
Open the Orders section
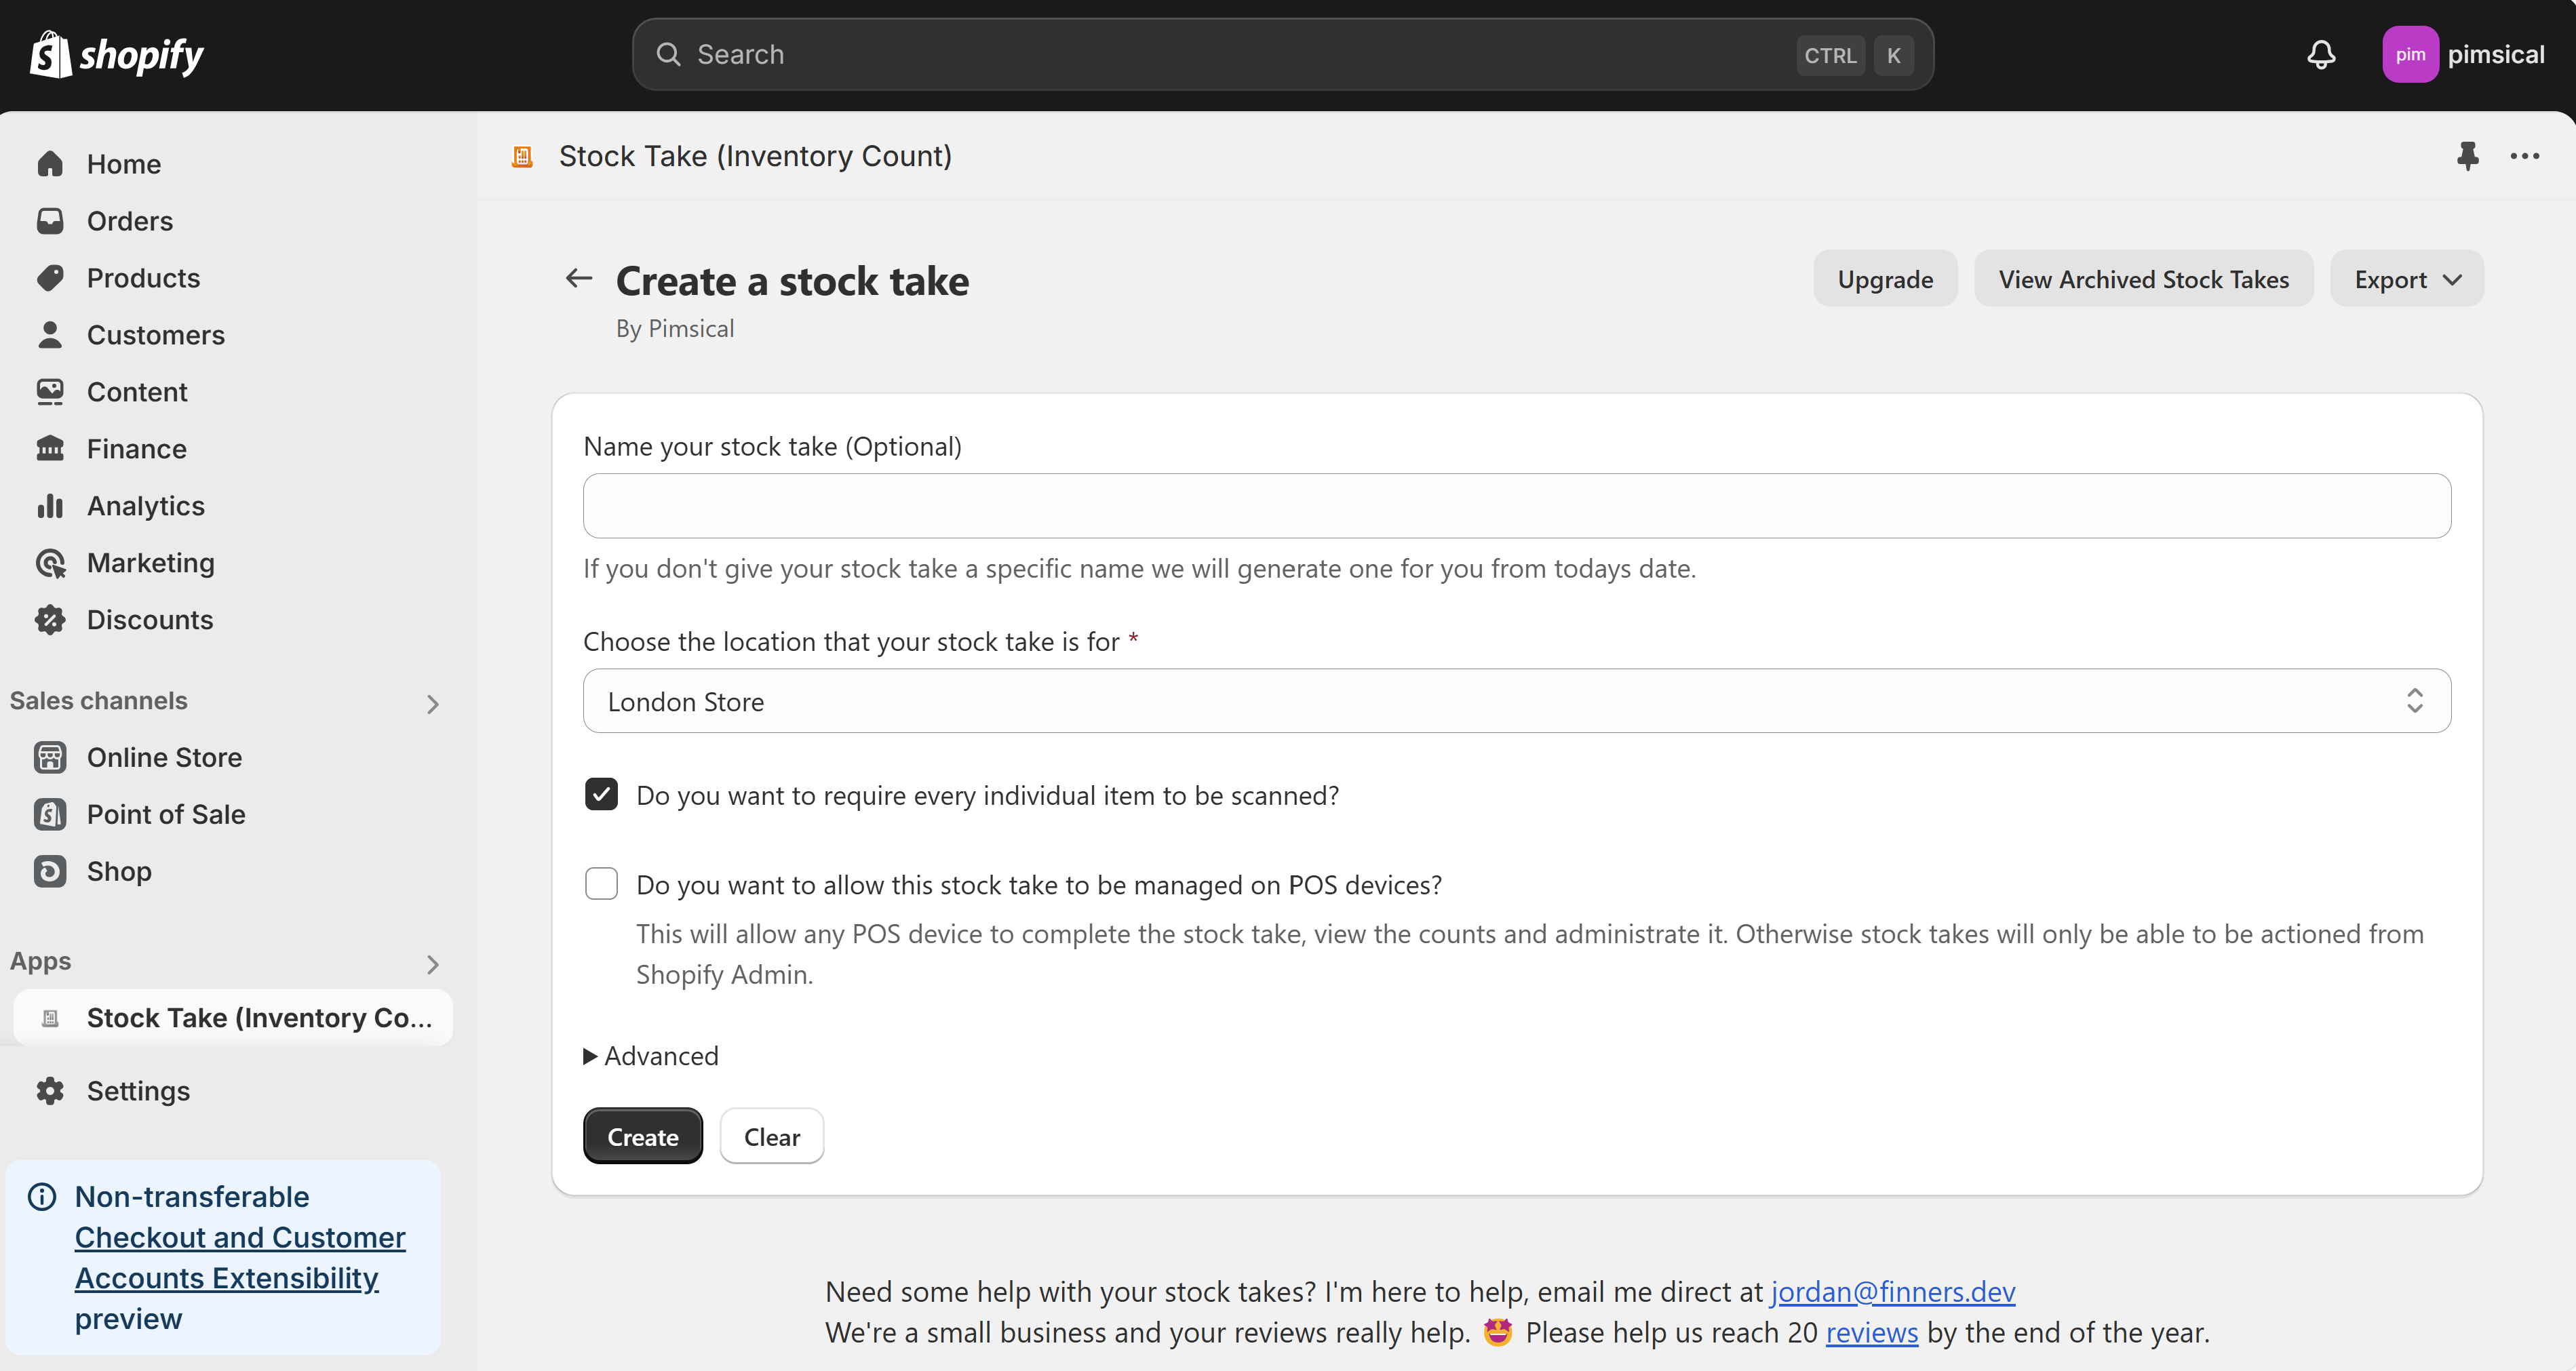point(129,220)
